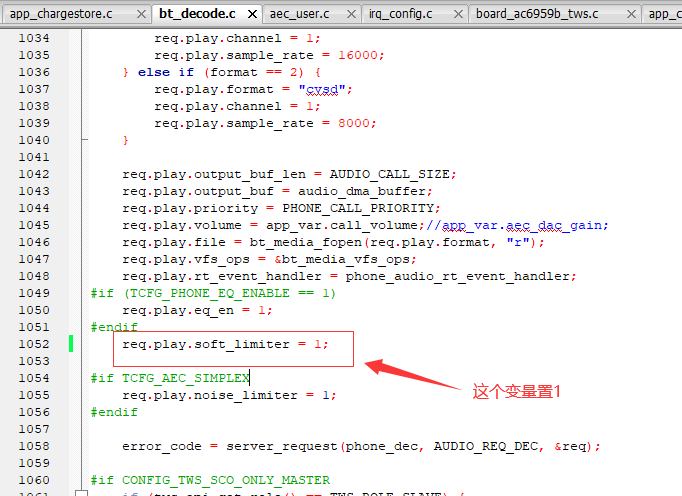Screen dimensions: 682x496
Task: Click the commented app_var.aec_dac_gain text
Action: [525, 225]
